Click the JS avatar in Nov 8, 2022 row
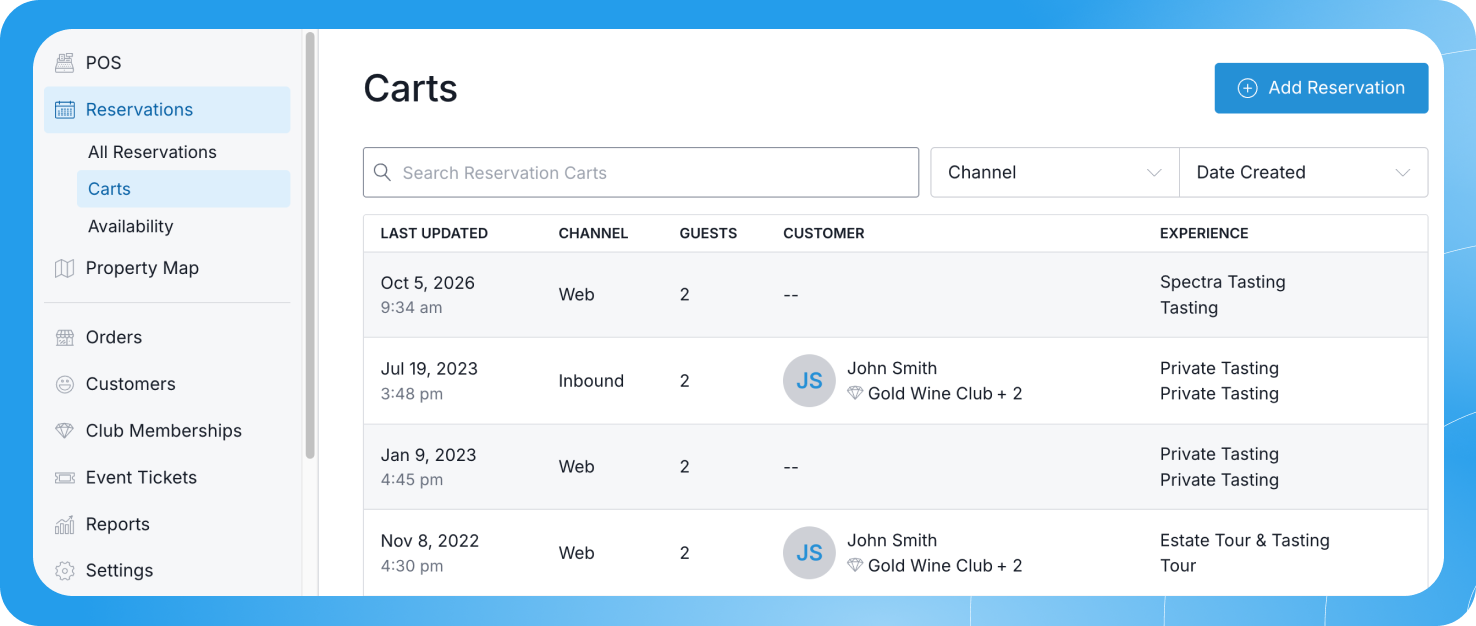Screen dimensions: 1476x626 [809, 553]
